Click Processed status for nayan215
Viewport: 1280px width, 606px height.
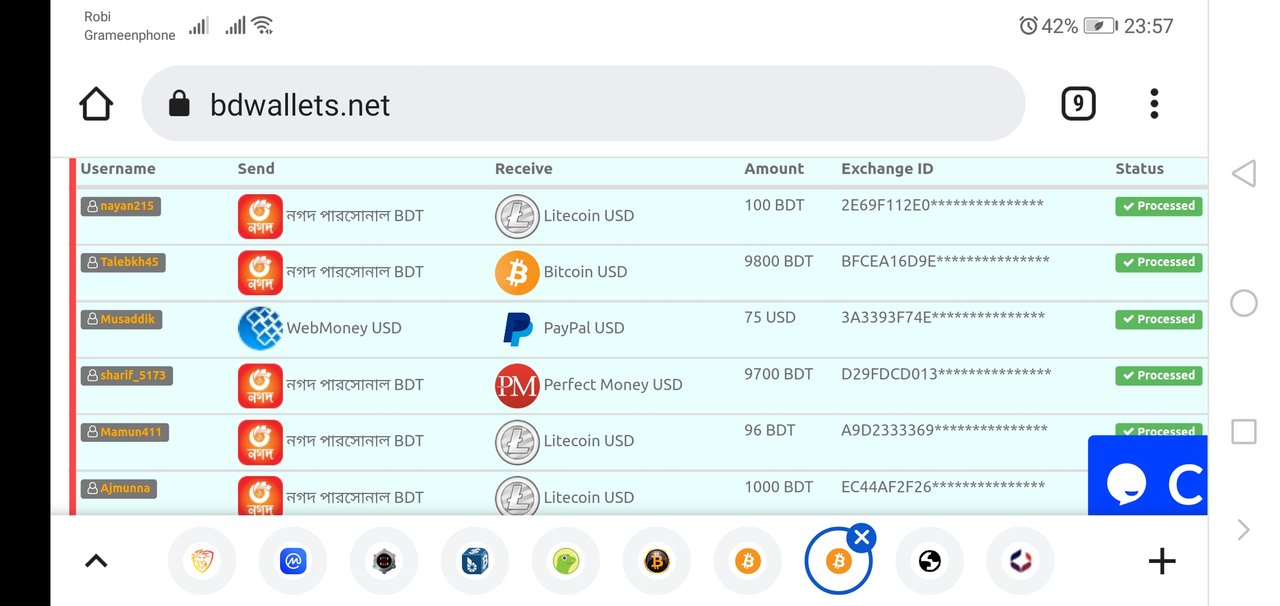tap(1159, 206)
